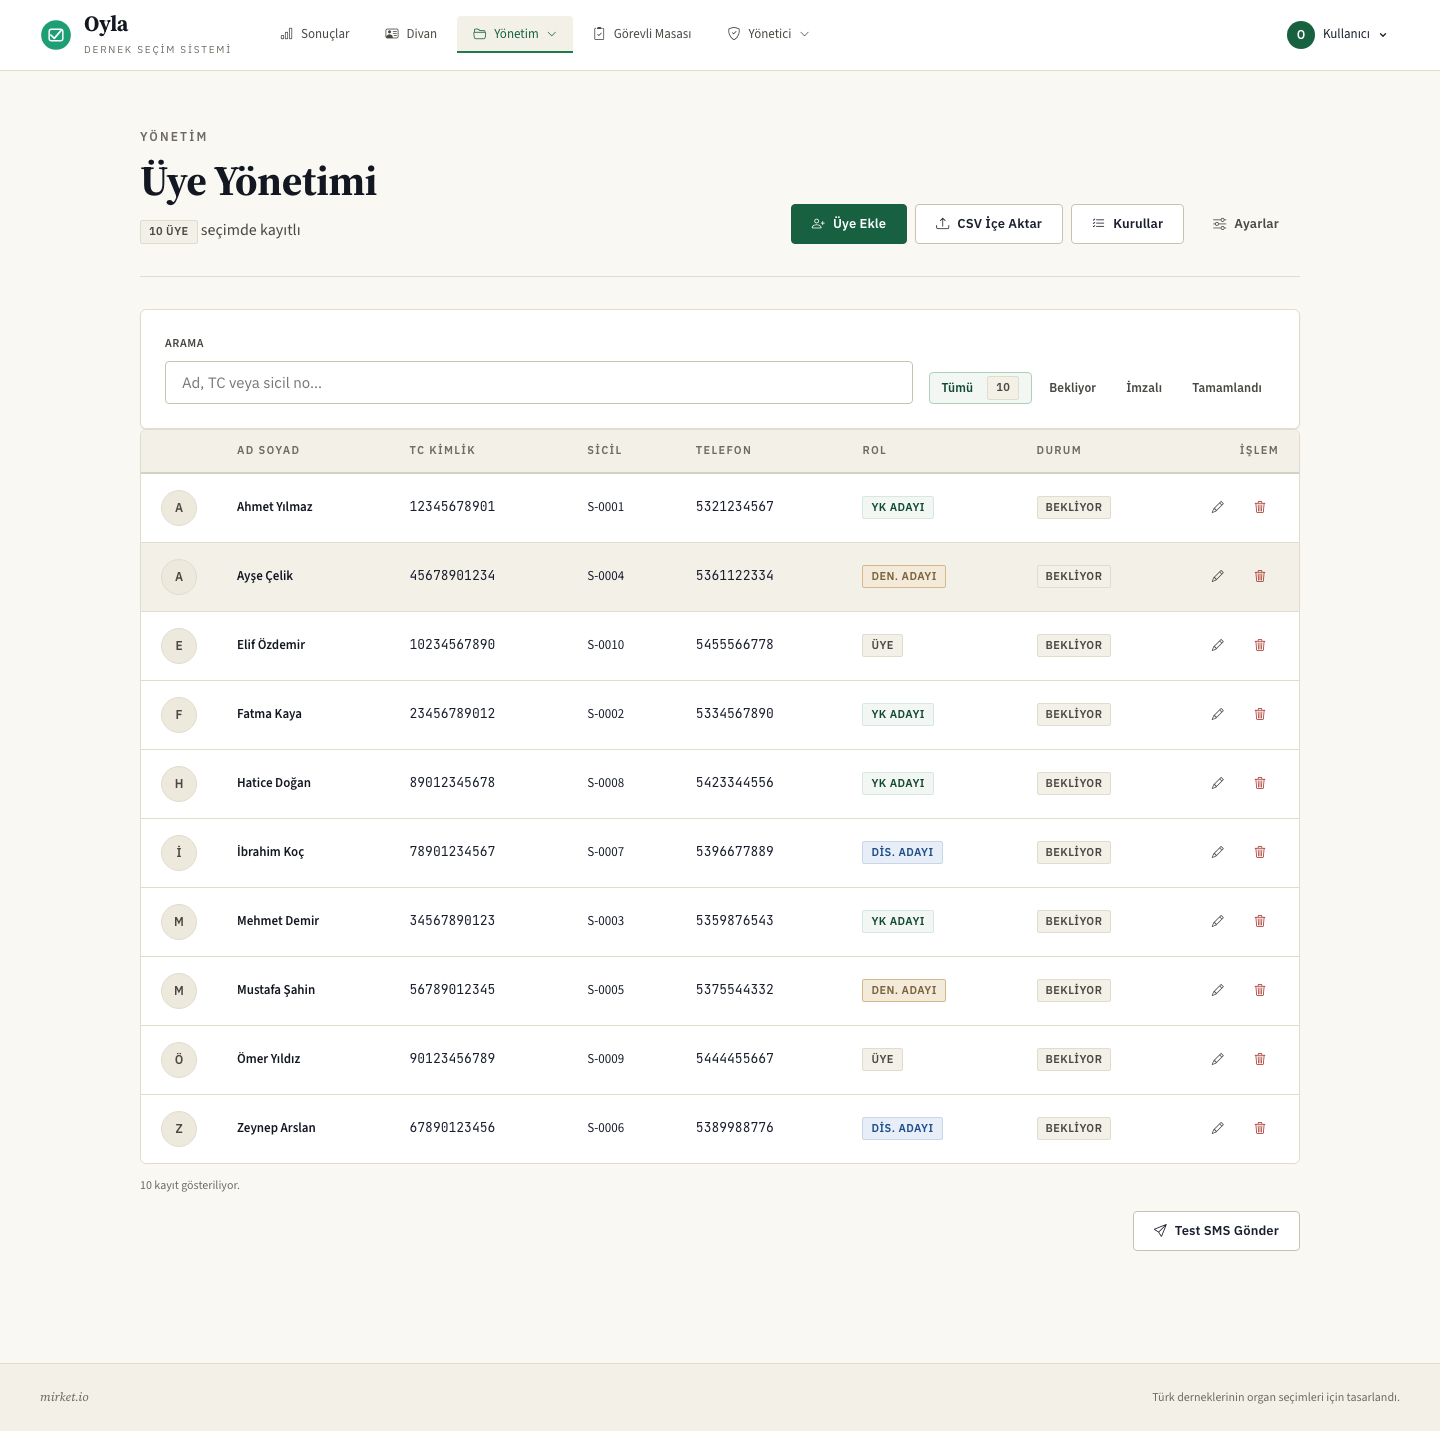Click the TELEFON column header

(724, 450)
